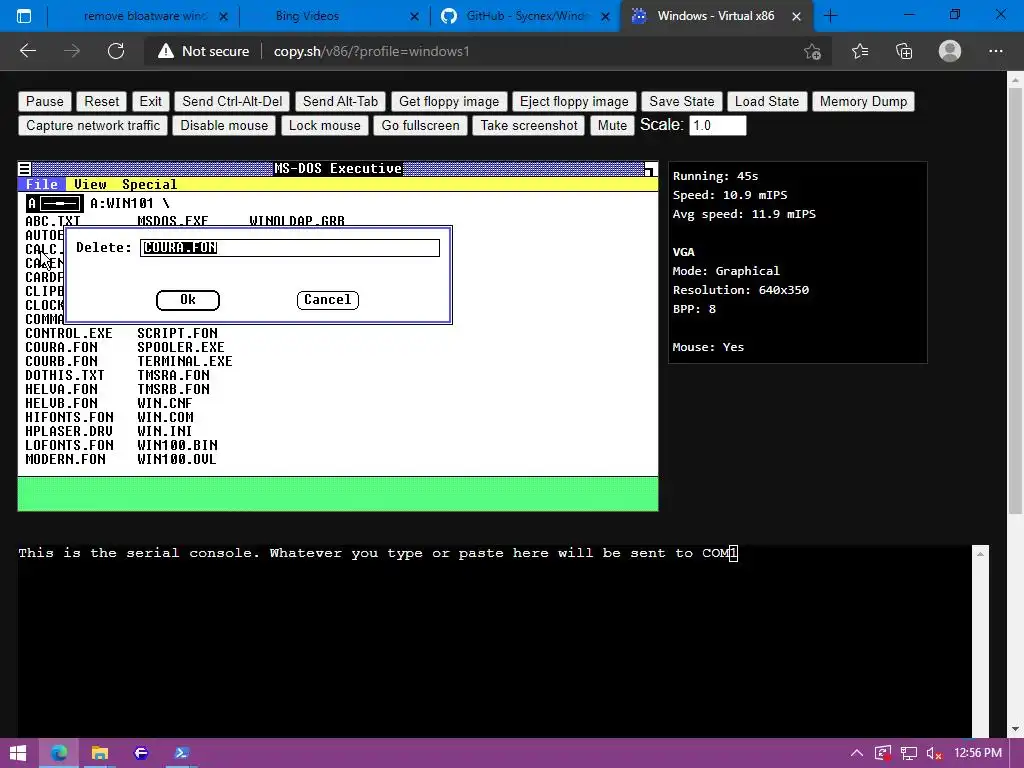Click inside the serial console text area
Image resolution: width=1024 pixels, height=768 pixels.
tap(494, 642)
